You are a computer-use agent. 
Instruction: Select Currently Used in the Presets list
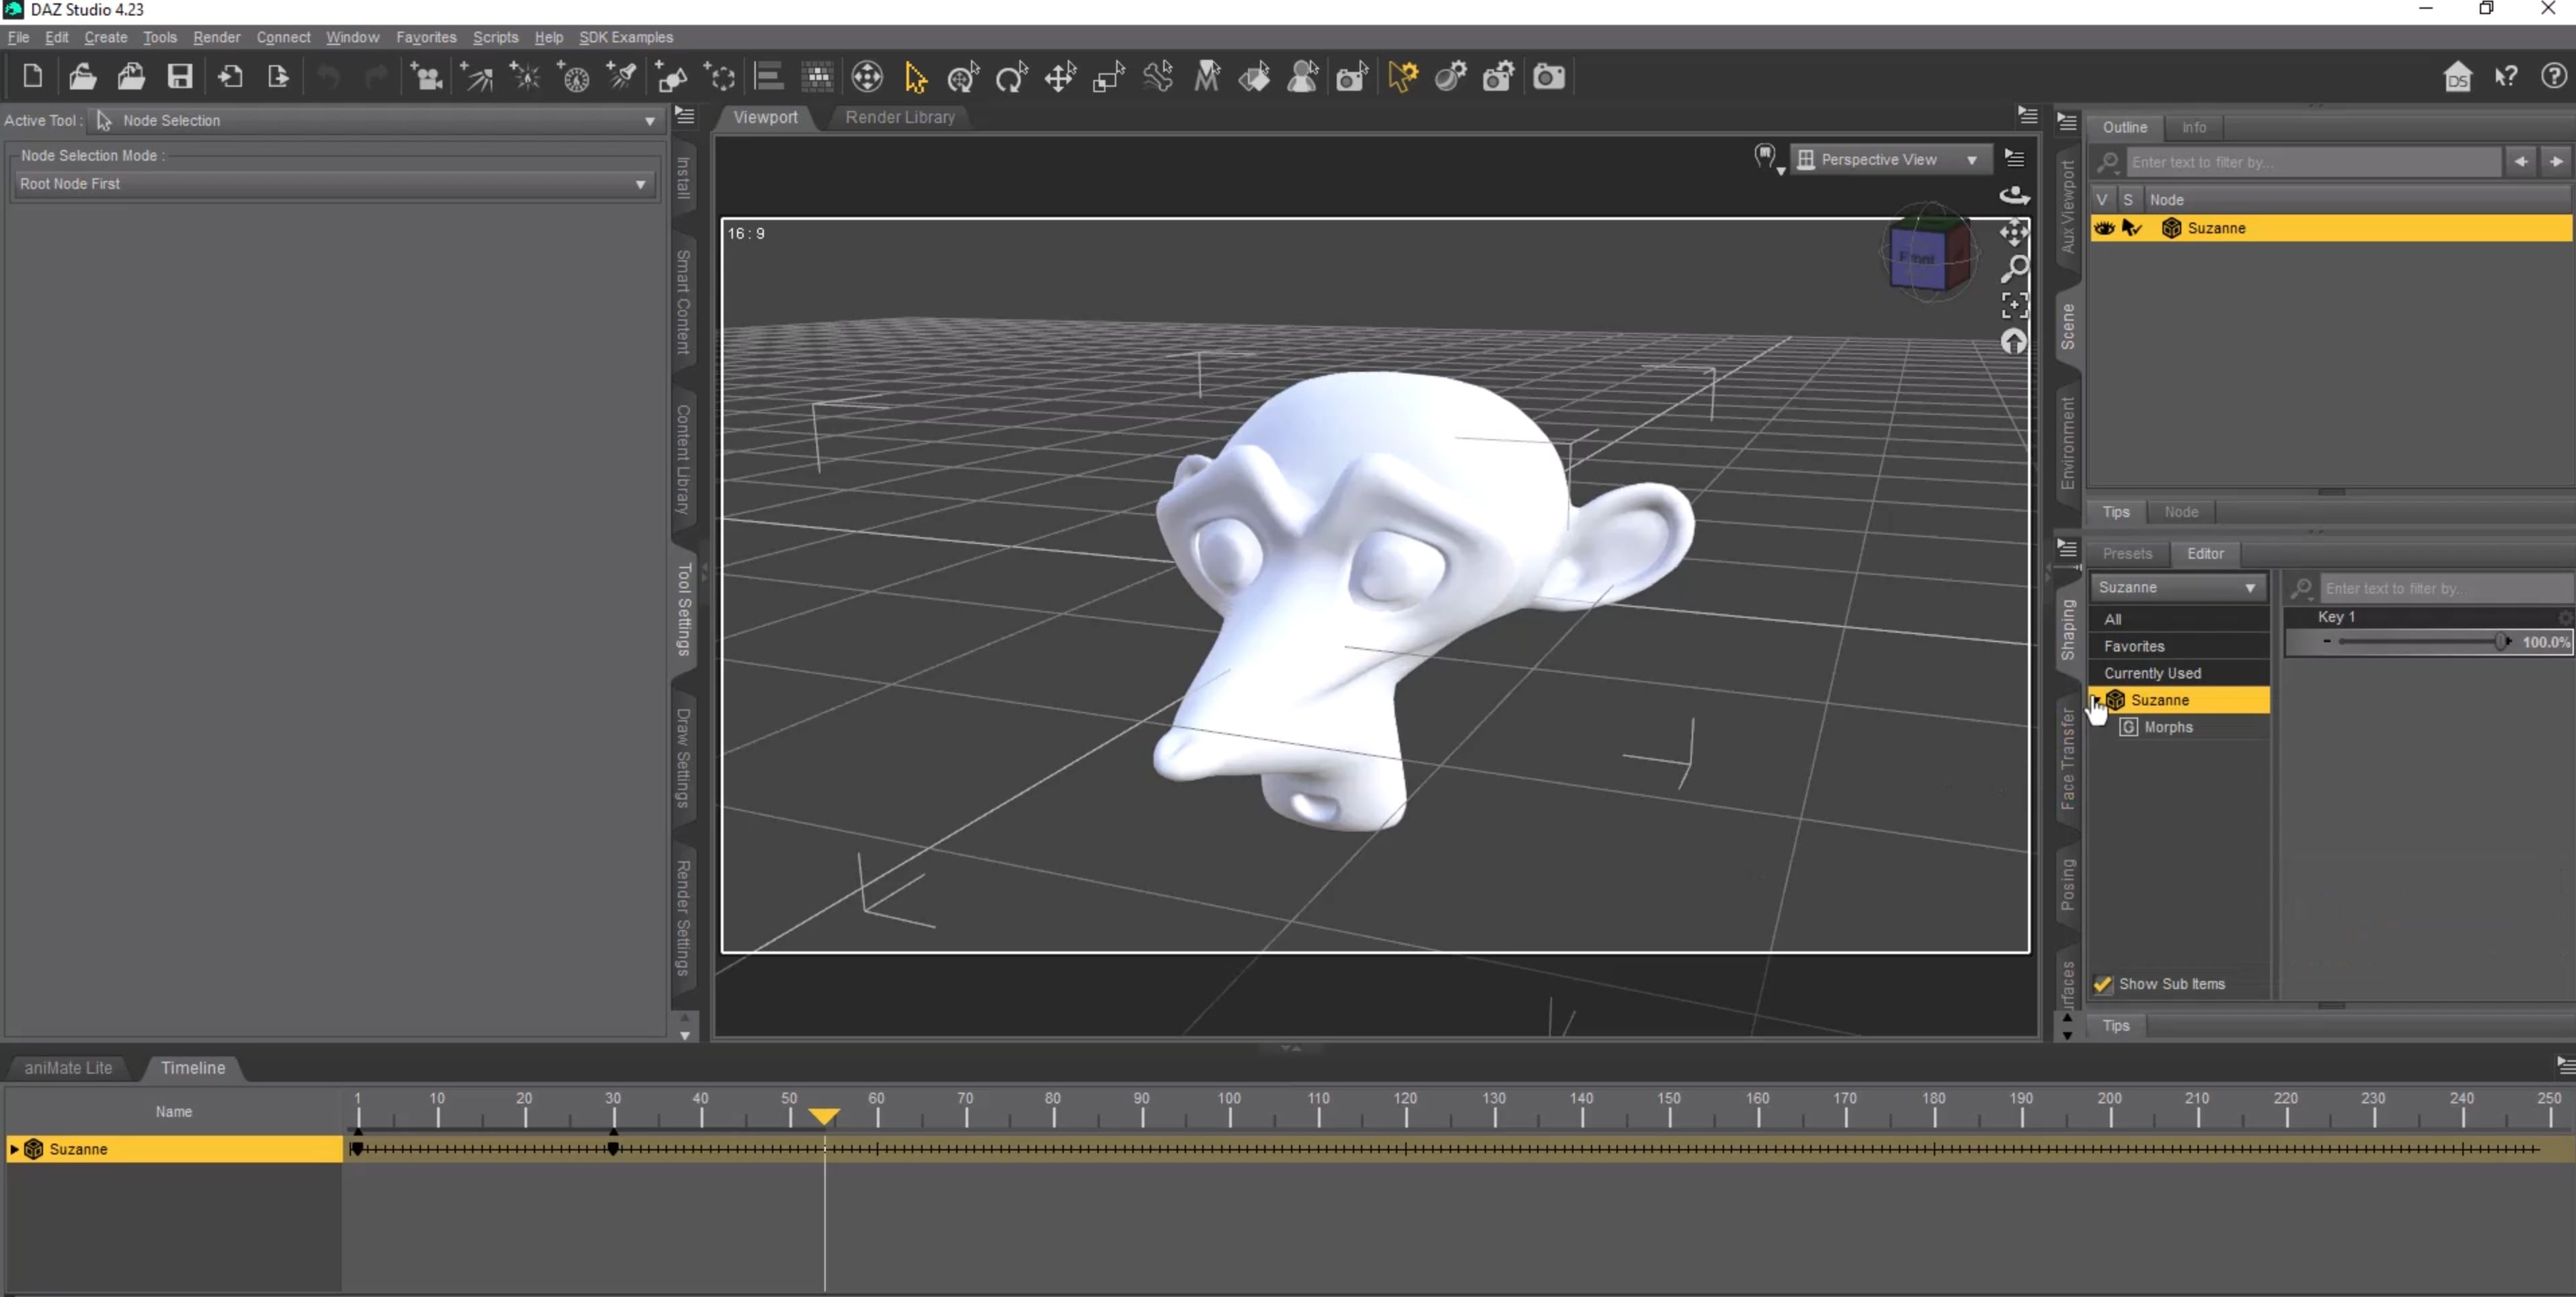[2152, 672]
